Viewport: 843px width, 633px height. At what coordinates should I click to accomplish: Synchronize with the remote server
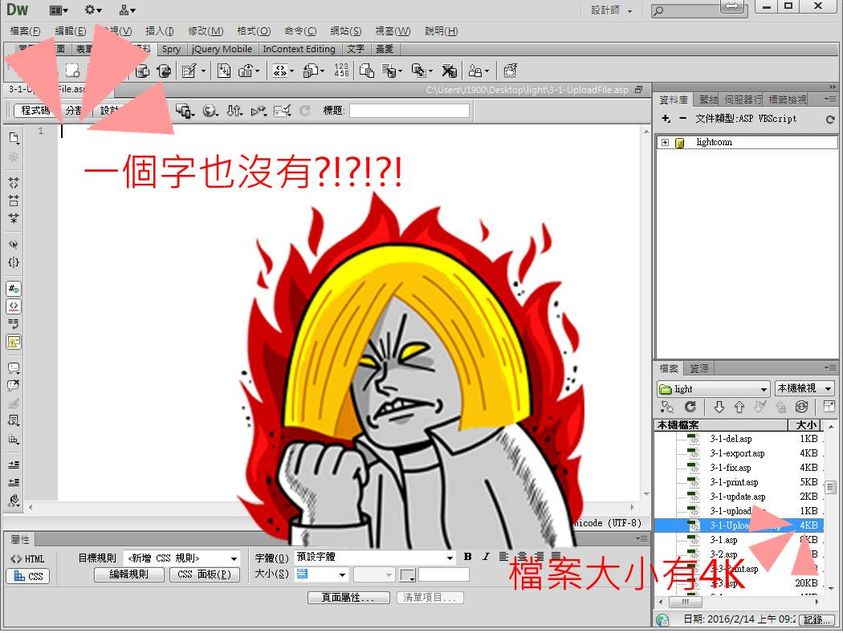tap(800, 406)
